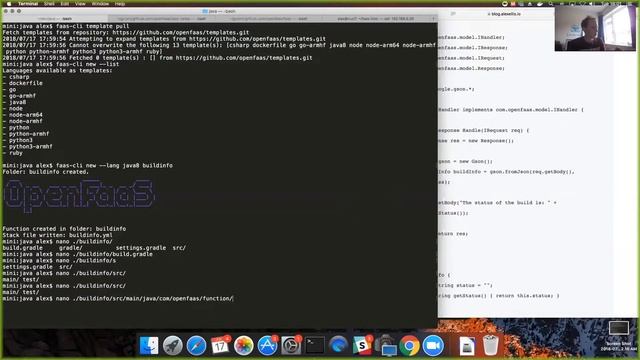Click 'Languages available as templates:' line
The image size is (640, 360).
point(57,71)
